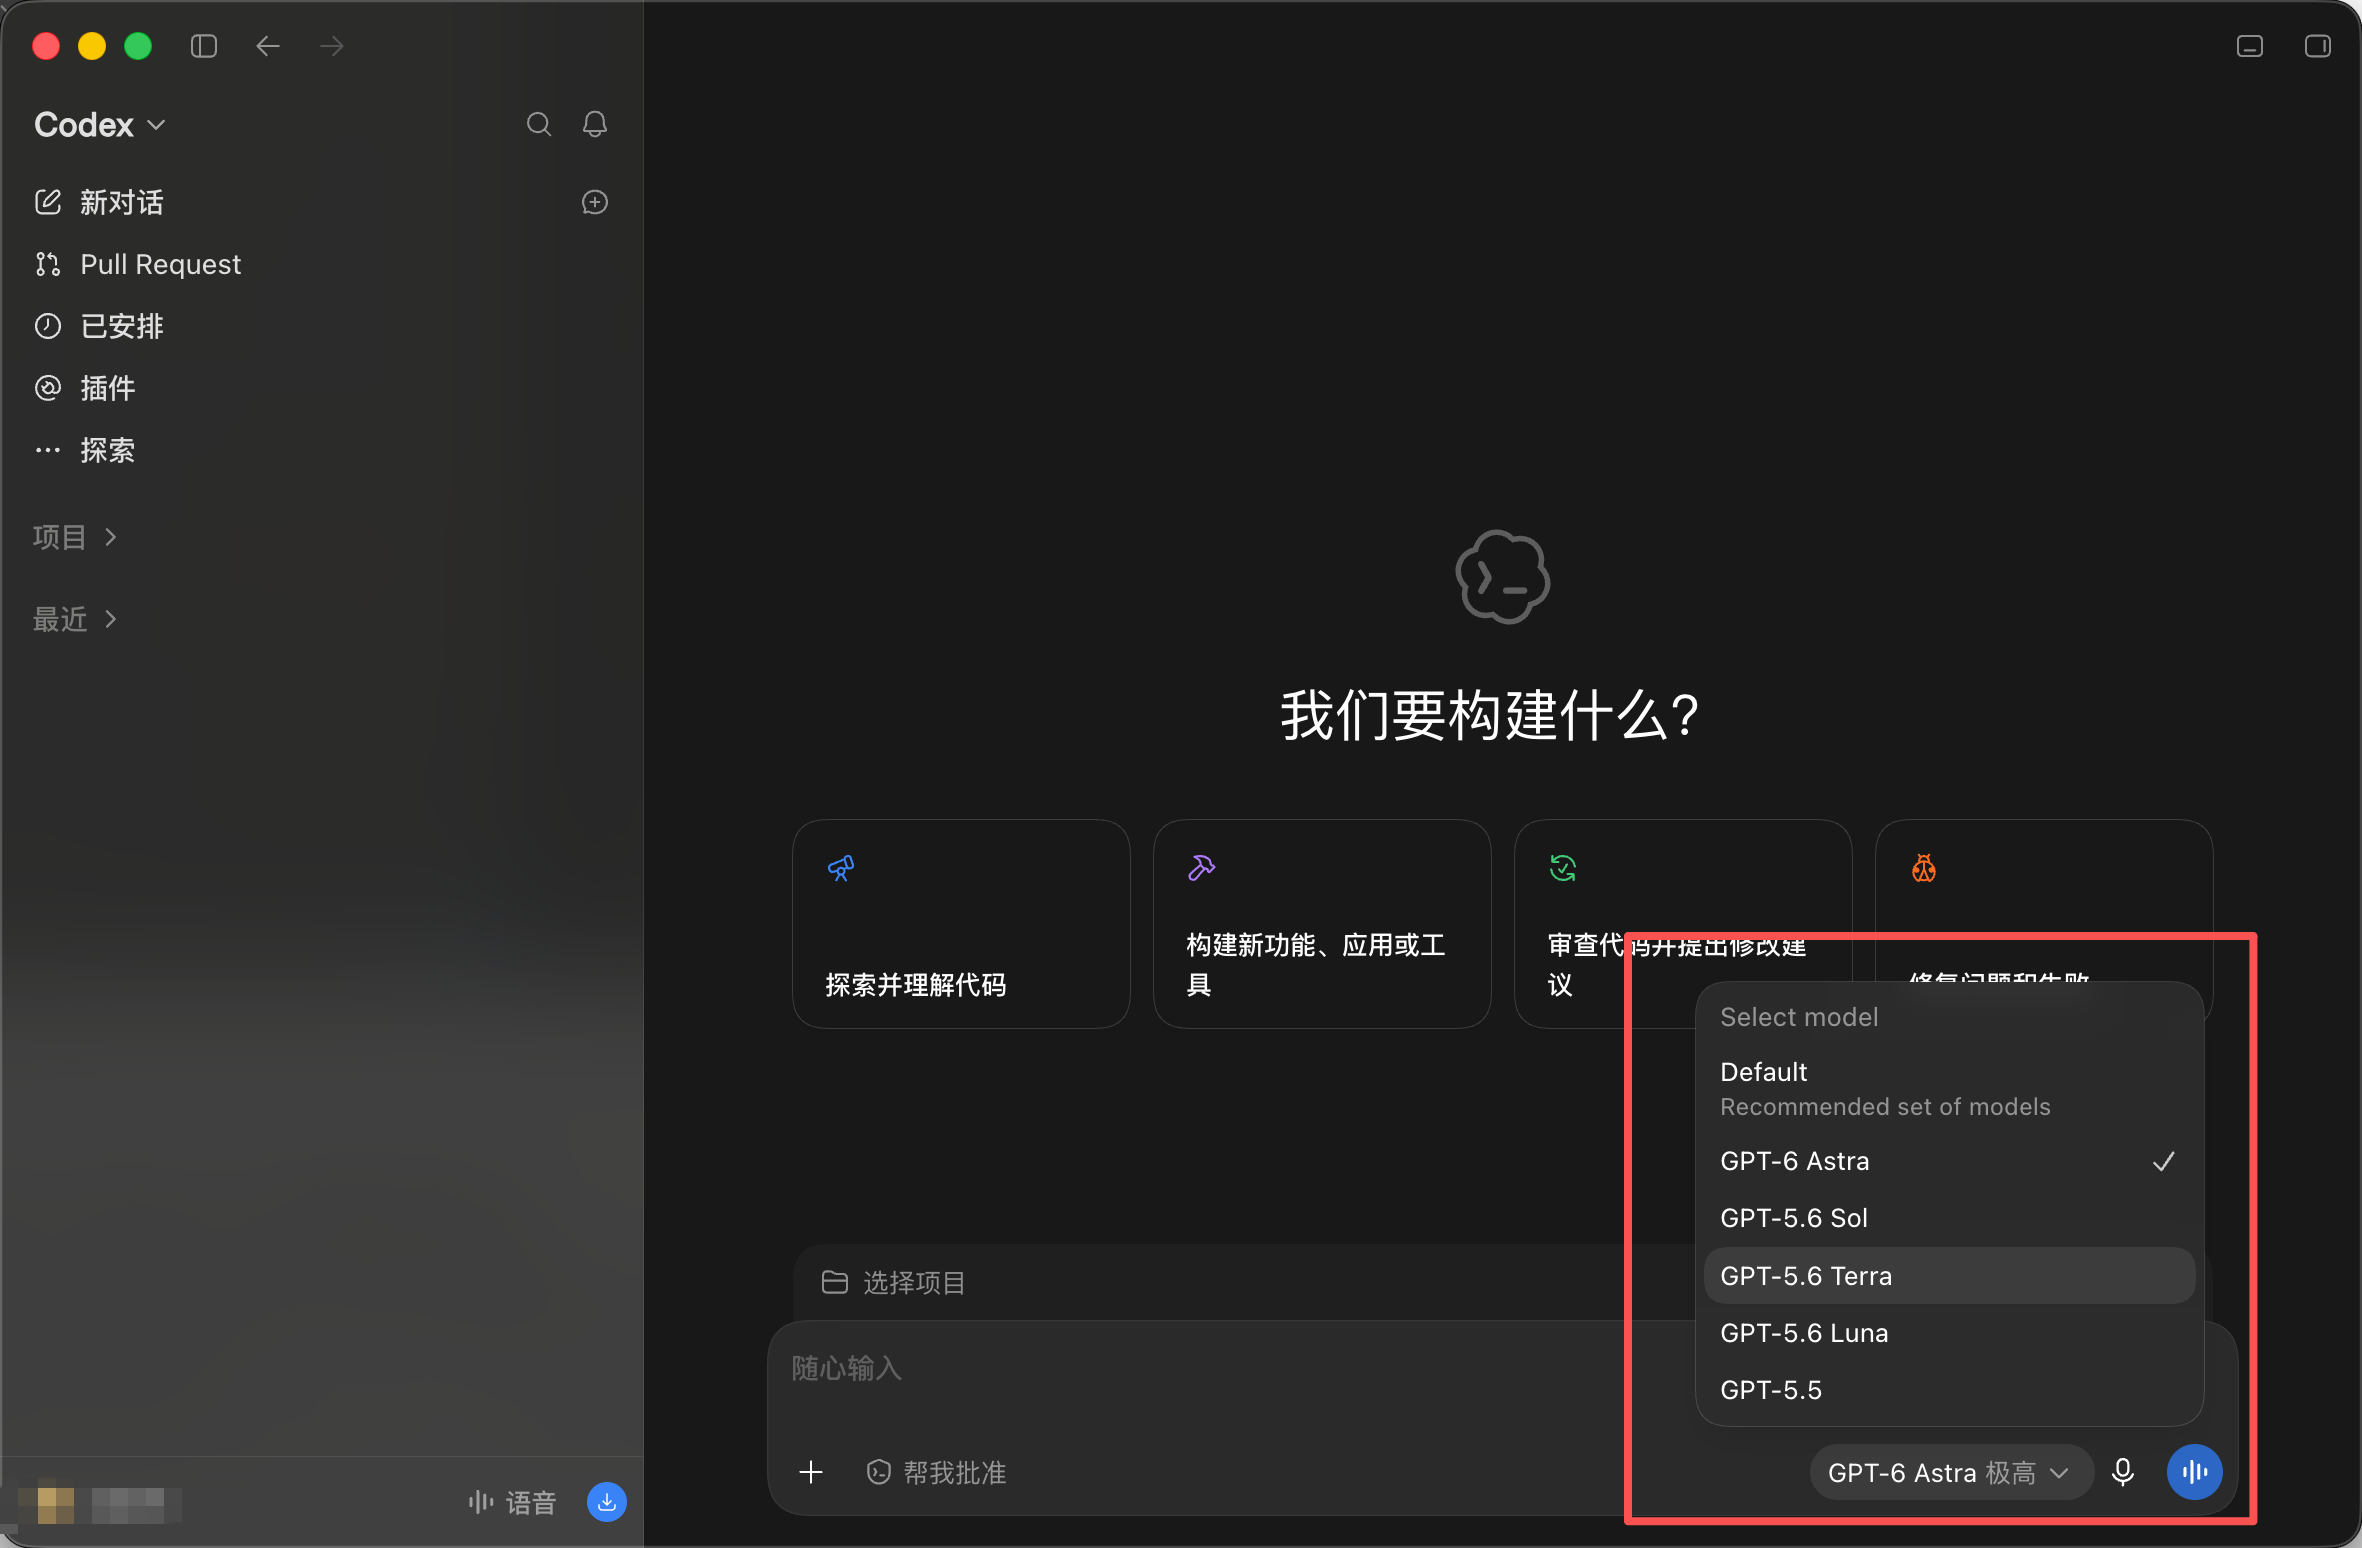Click the 帮我批准 approval button
The width and height of the screenshot is (2362, 1548).
[936, 1472]
